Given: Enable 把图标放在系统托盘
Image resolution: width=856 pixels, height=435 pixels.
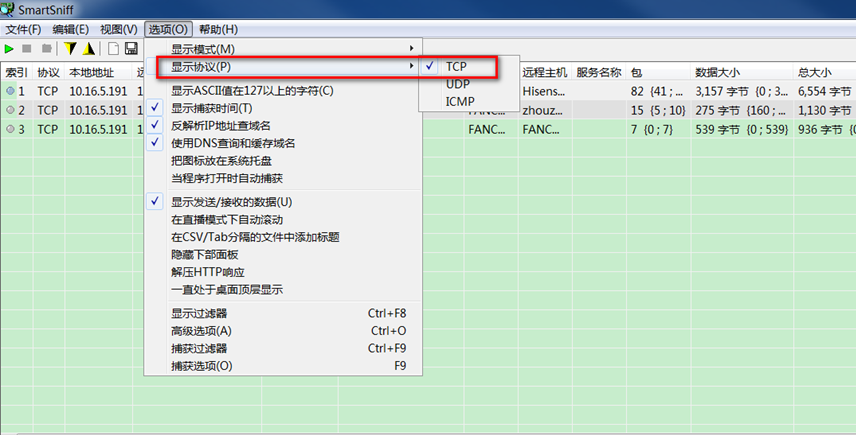Looking at the screenshot, I should (283, 160).
